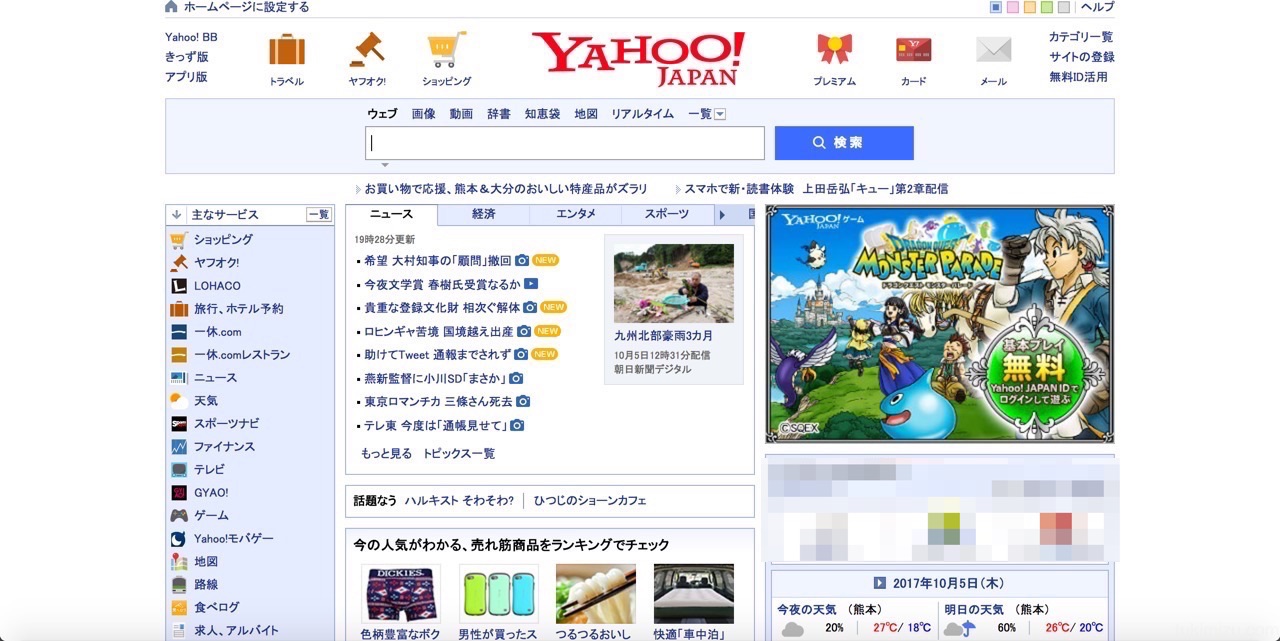This screenshot has width=1280, height=641.
Task: Switch to the 経済 news tab
Action: pyautogui.click(x=484, y=214)
